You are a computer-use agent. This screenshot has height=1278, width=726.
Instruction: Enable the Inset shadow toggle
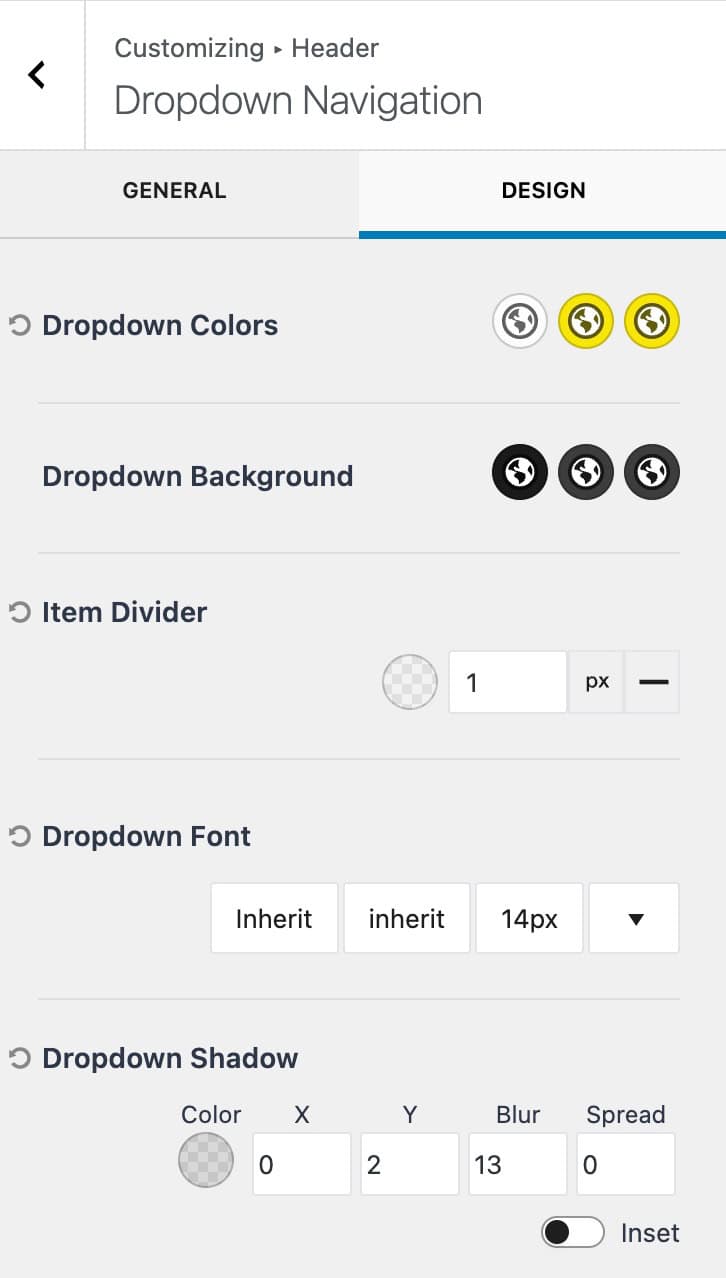[572, 1233]
